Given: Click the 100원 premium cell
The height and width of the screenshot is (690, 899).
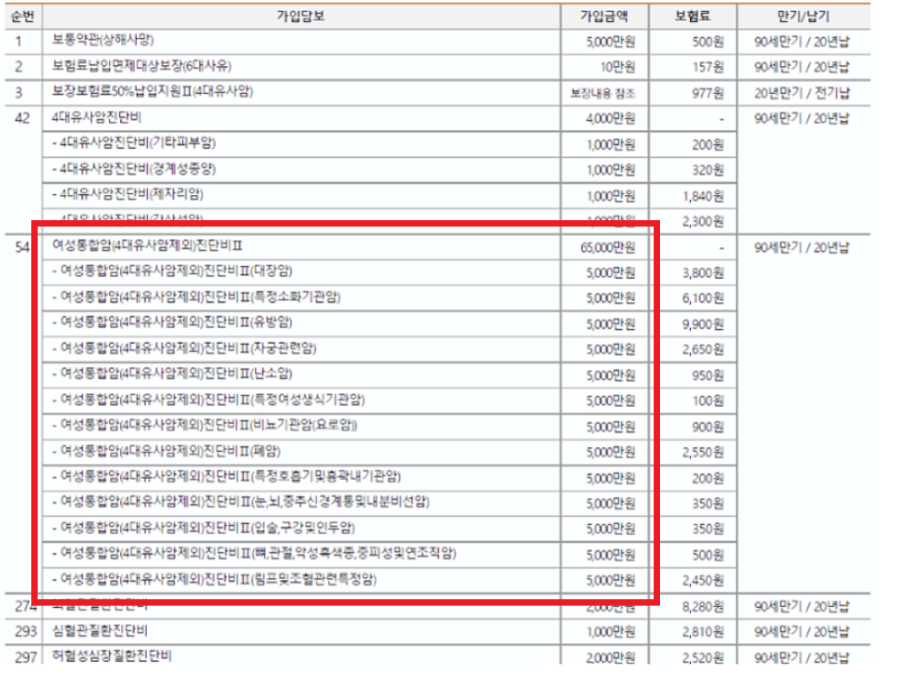Looking at the screenshot, I should tap(708, 401).
